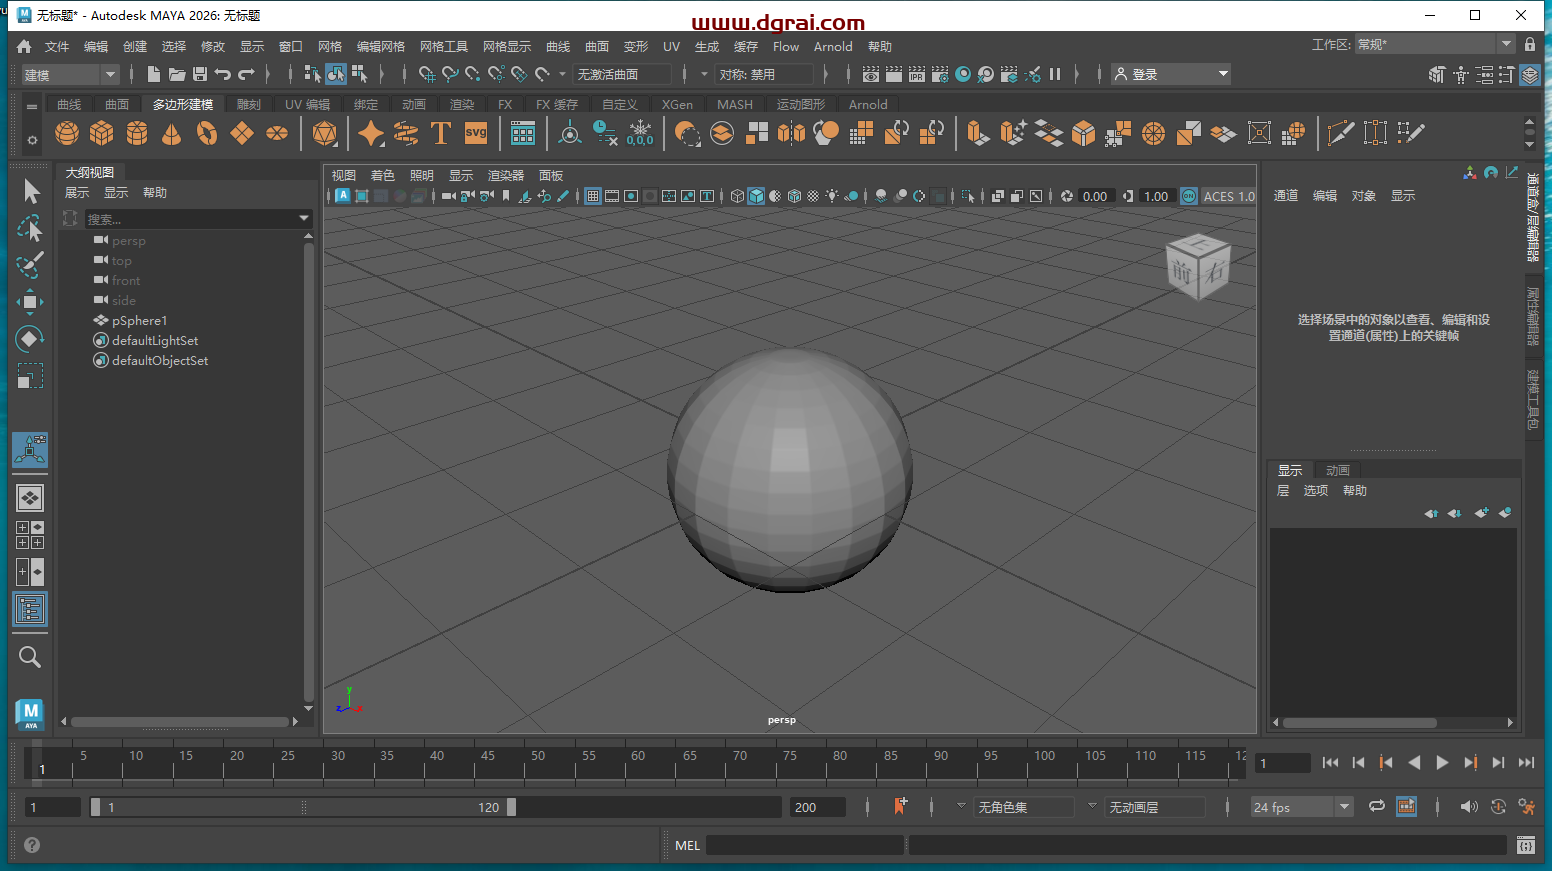Click the home icon in menu bar
This screenshot has width=1552, height=871.
24,46
